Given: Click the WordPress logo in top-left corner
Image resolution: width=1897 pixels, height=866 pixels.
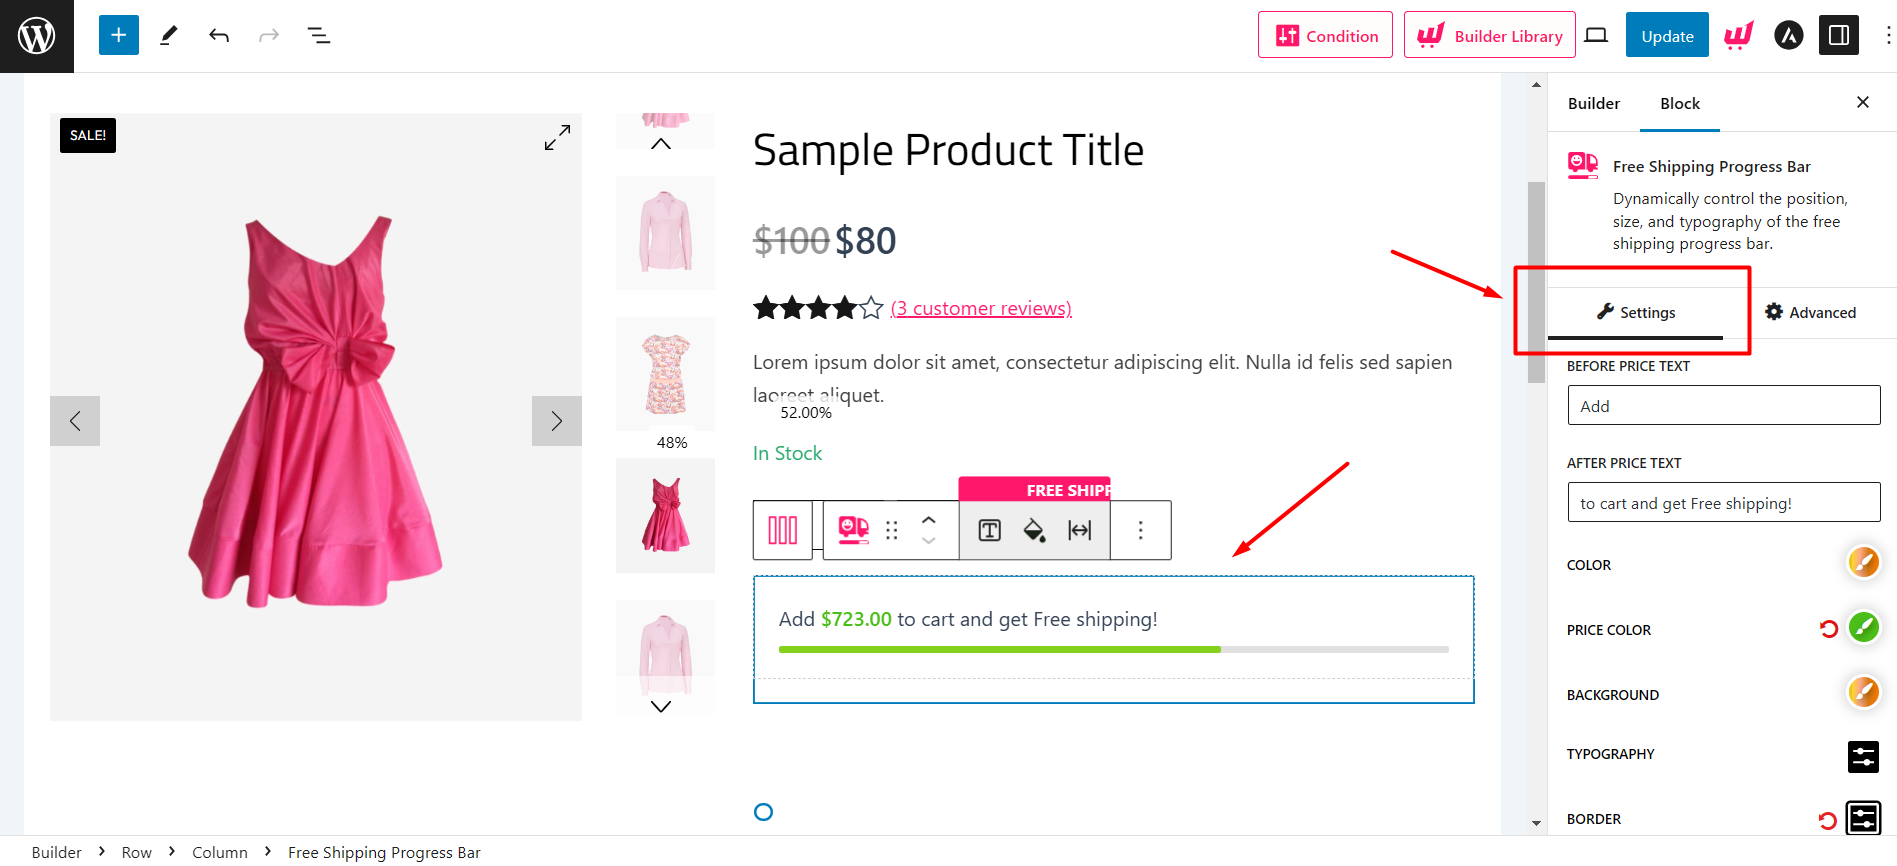Looking at the screenshot, I should pyautogui.click(x=36, y=35).
